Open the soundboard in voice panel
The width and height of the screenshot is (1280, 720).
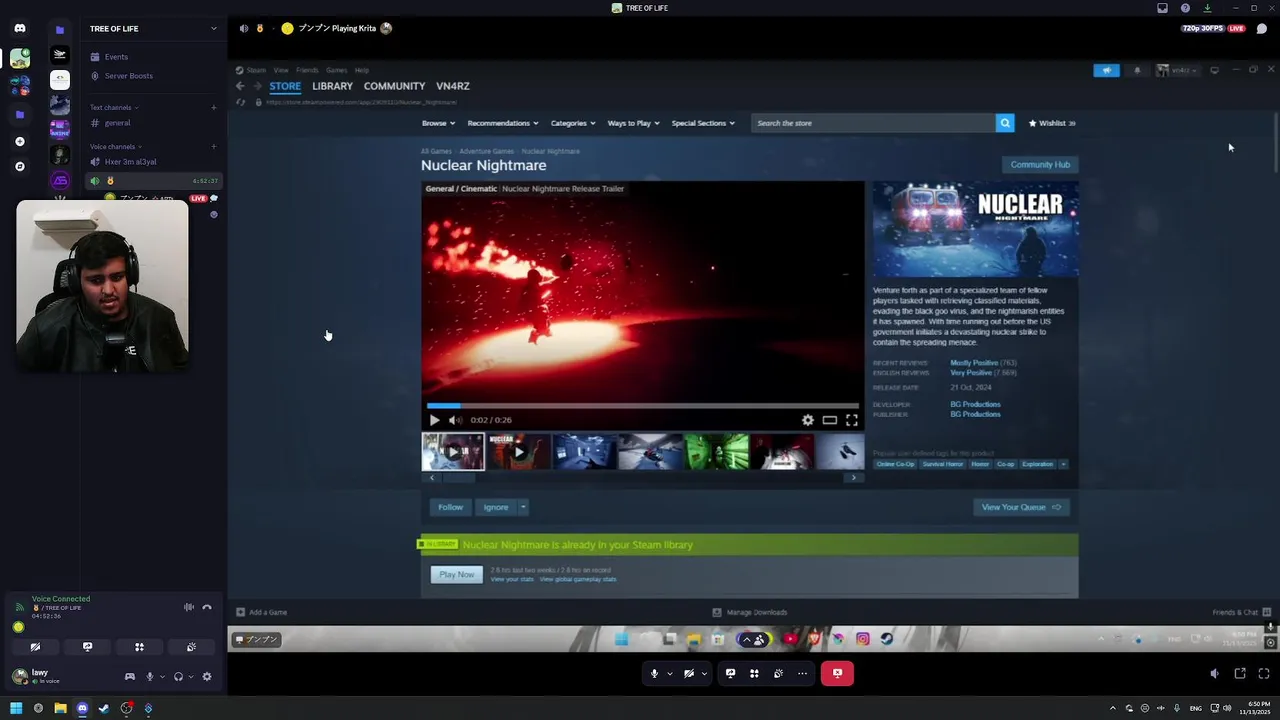pos(191,647)
